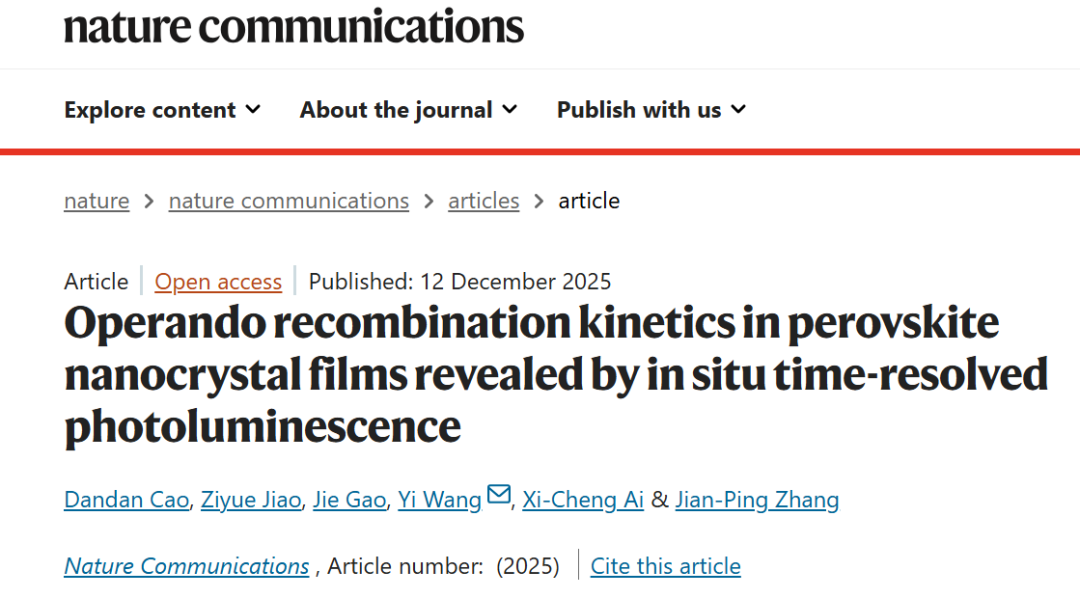
Task: Open author Xi-Cheng Ai's details
Action: coord(583,499)
